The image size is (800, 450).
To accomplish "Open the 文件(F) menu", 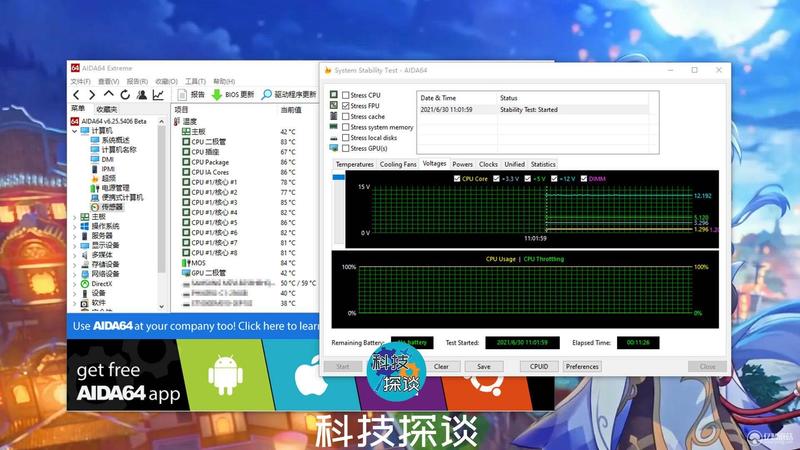I will point(80,82).
